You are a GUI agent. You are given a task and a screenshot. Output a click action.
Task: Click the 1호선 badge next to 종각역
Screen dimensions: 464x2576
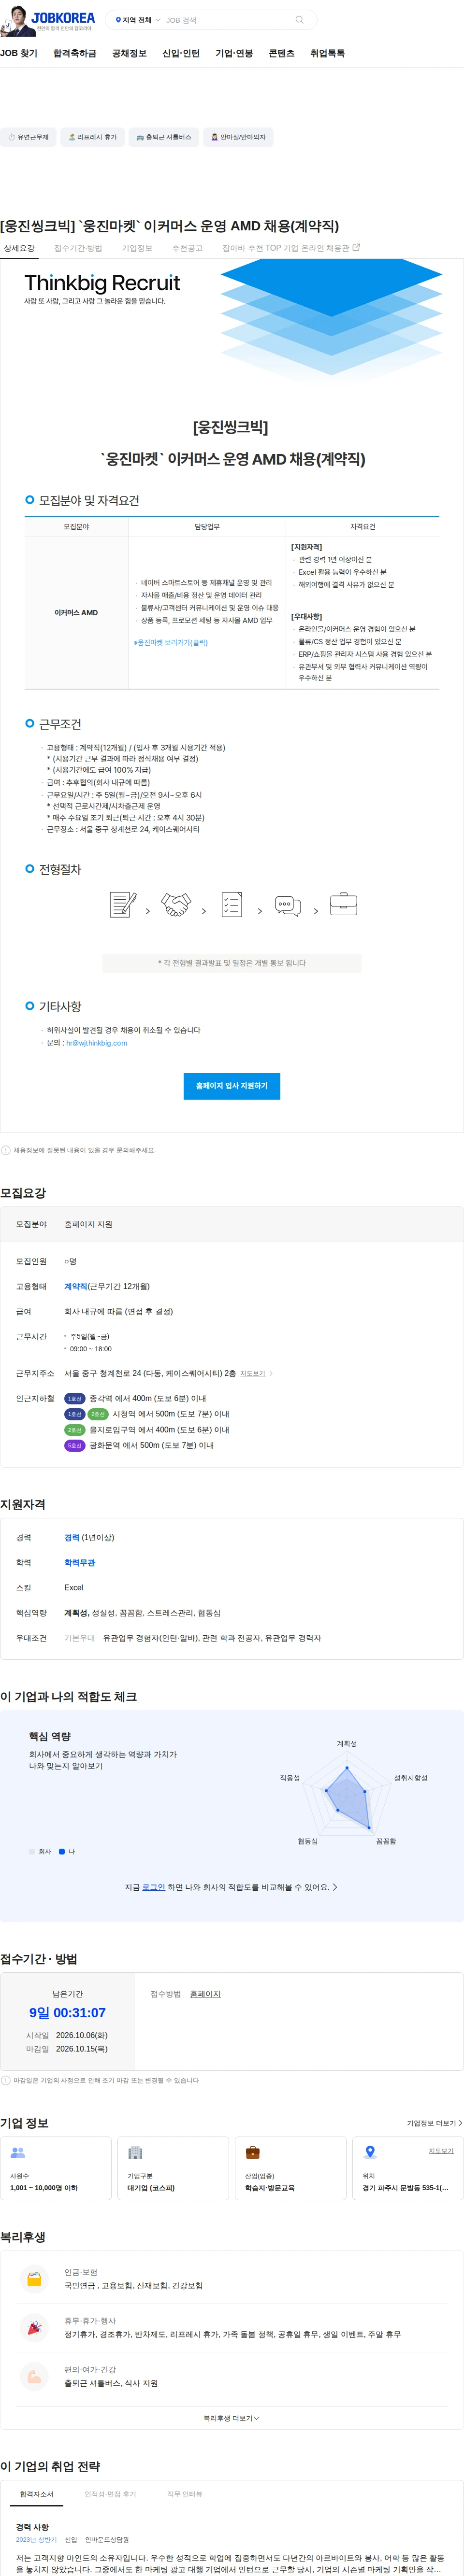(74, 1399)
